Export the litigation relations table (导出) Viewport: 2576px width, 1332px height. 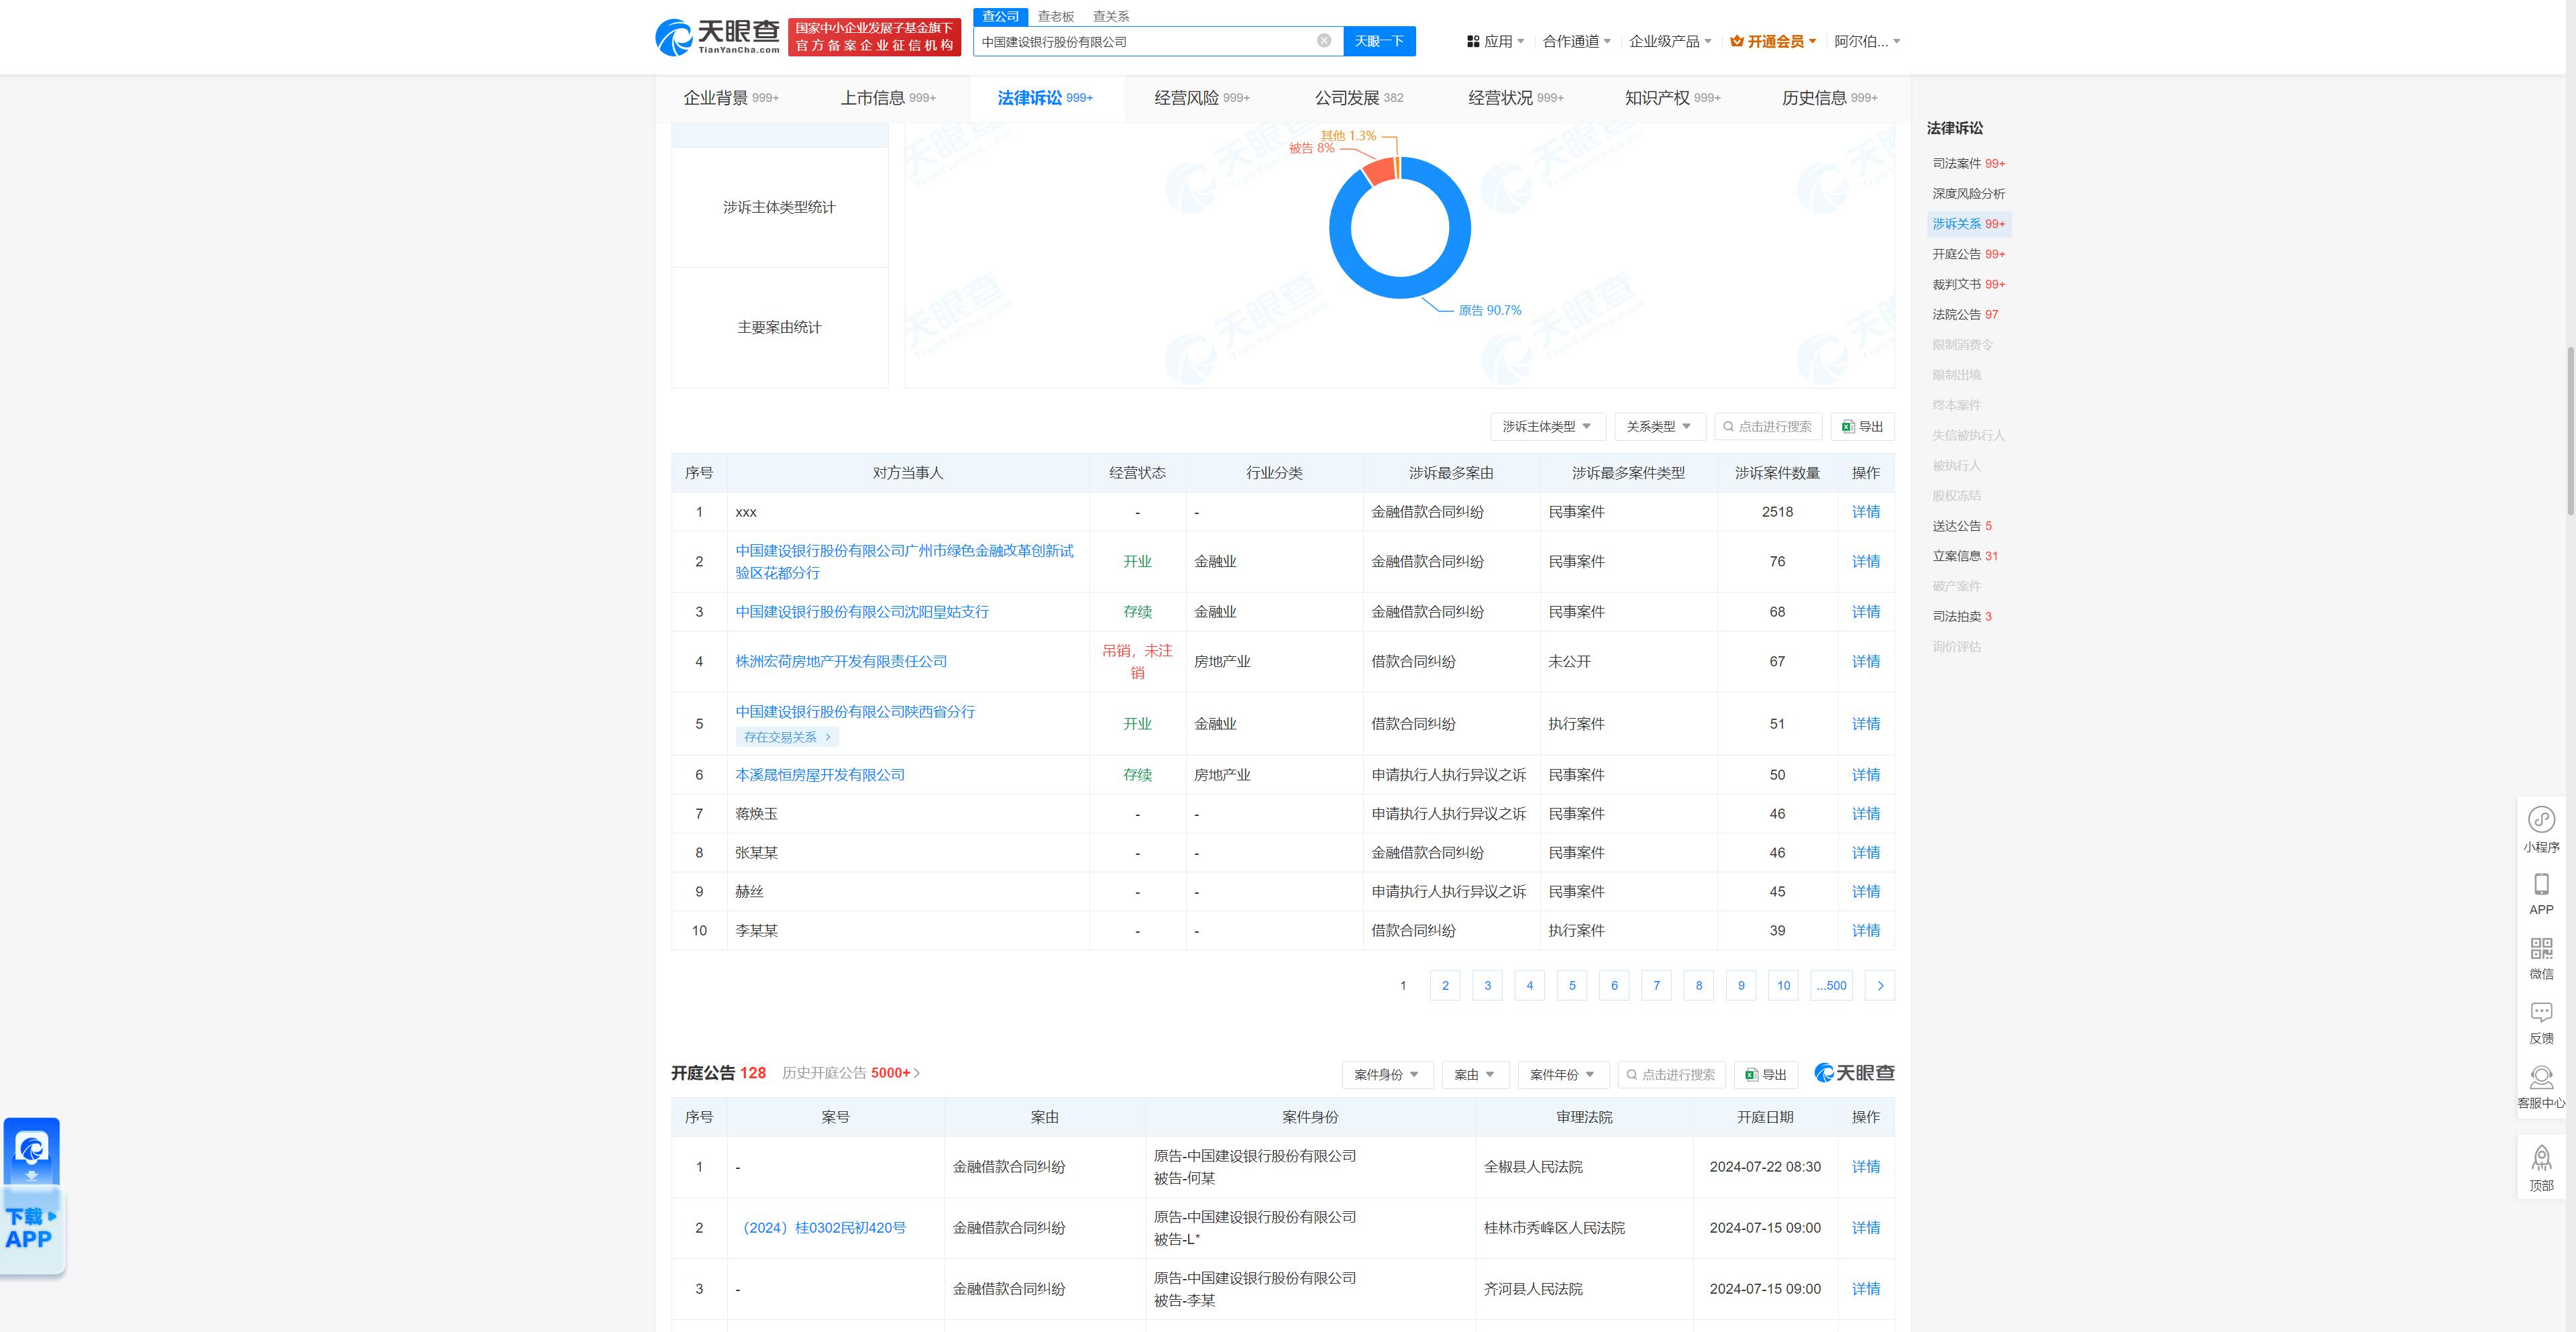[x=1862, y=426]
